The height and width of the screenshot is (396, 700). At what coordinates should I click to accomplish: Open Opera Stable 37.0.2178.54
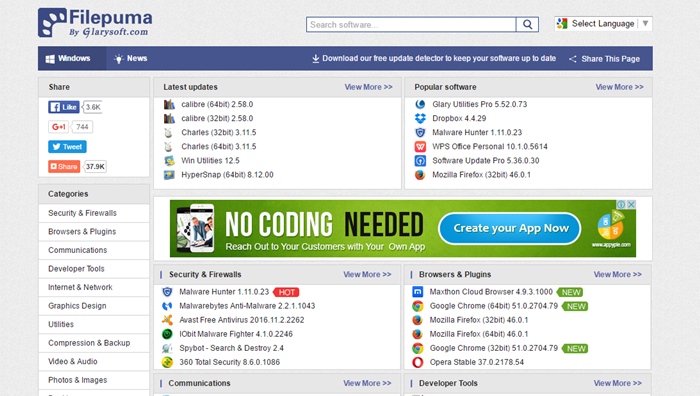477,362
